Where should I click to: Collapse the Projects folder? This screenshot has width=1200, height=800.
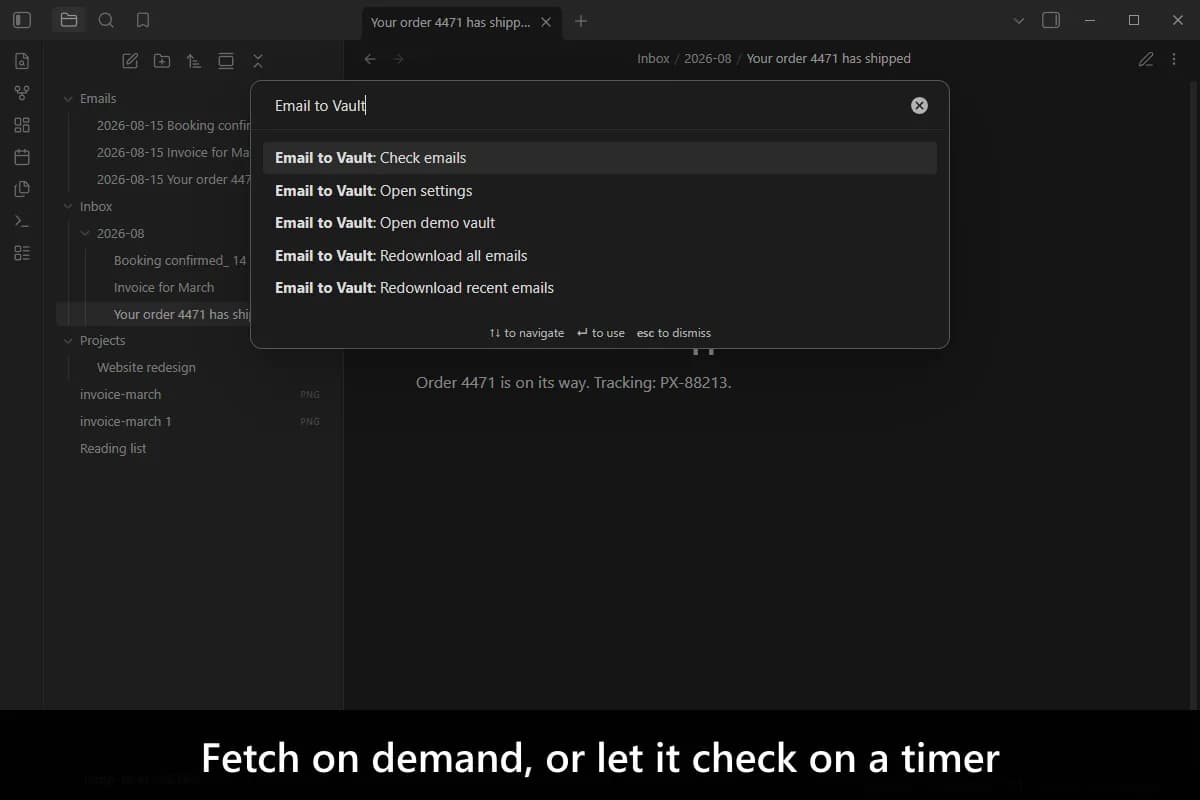(x=68, y=340)
